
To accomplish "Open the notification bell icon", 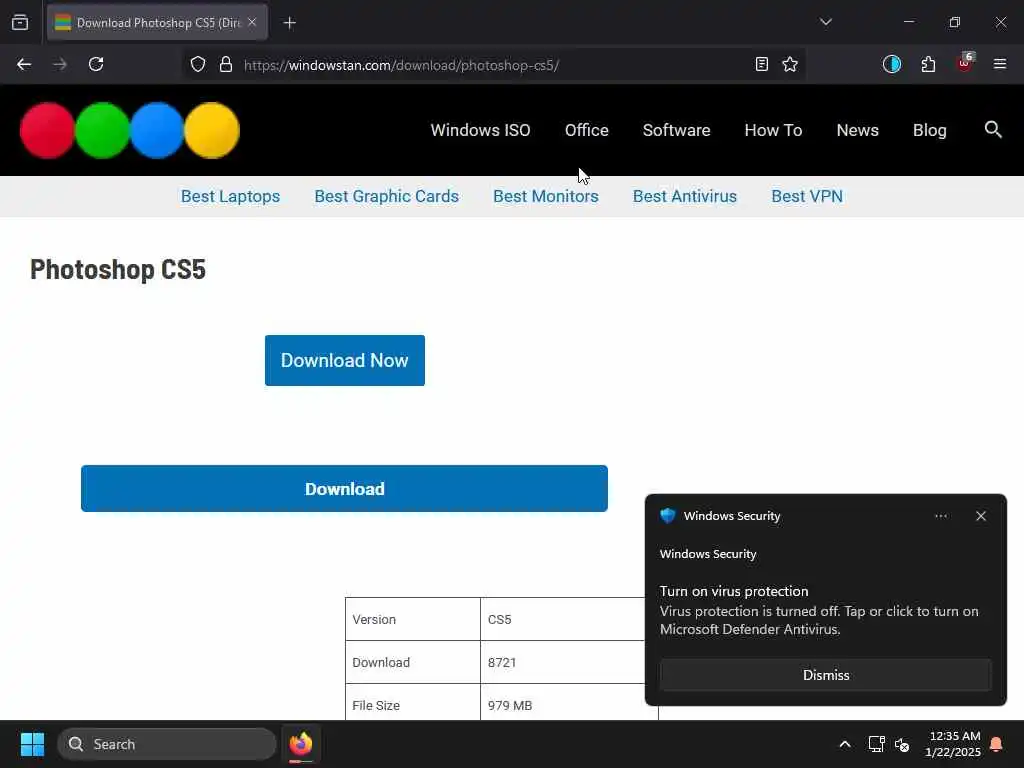I will (x=996, y=744).
